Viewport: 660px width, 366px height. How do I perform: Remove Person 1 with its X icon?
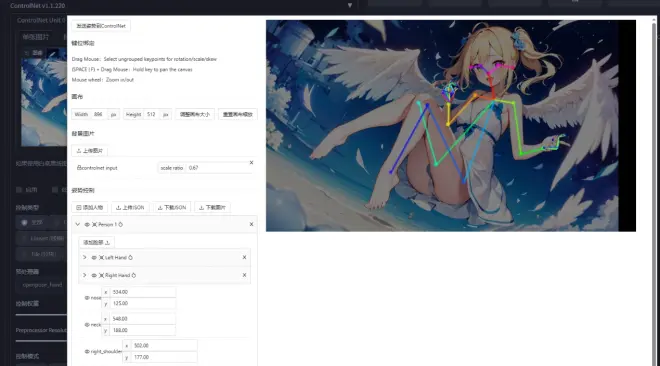[251, 224]
